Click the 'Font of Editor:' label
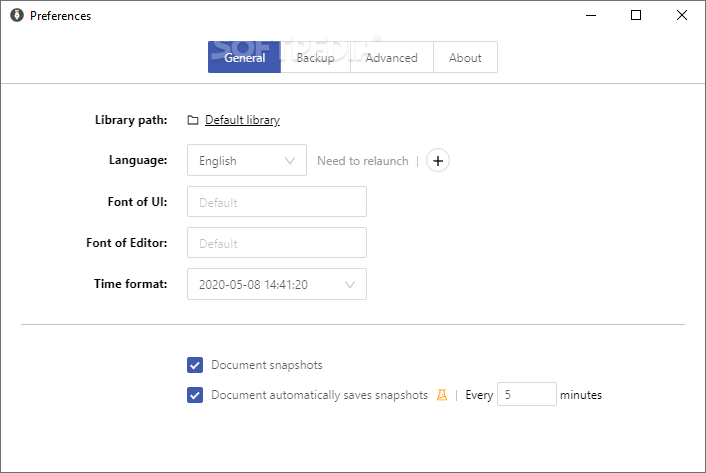The height and width of the screenshot is (473, 706). tap(127, 243)
